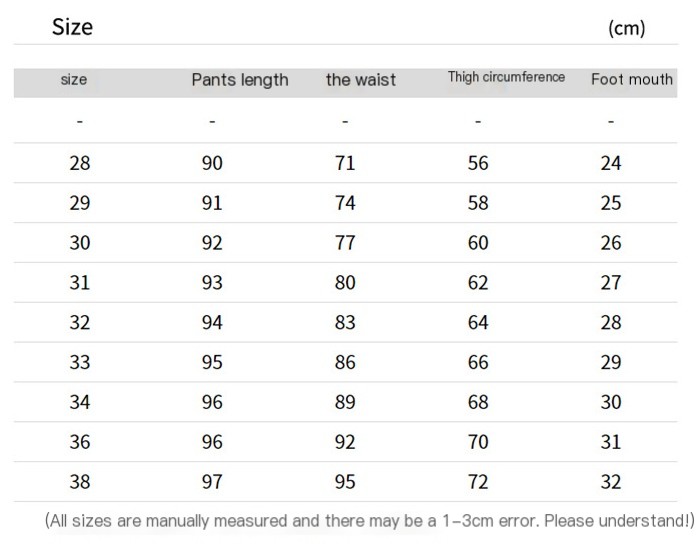Click 'Thigh circumference' column header
Viewport: 699px width, 547px height.
click(506, 78)
